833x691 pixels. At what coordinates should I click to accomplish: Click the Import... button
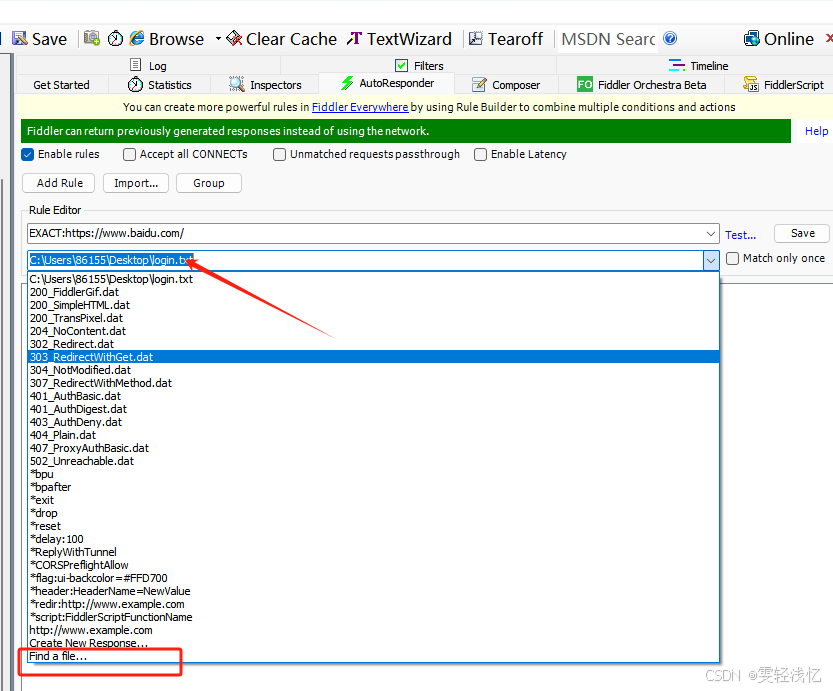(x=136, y=183)
